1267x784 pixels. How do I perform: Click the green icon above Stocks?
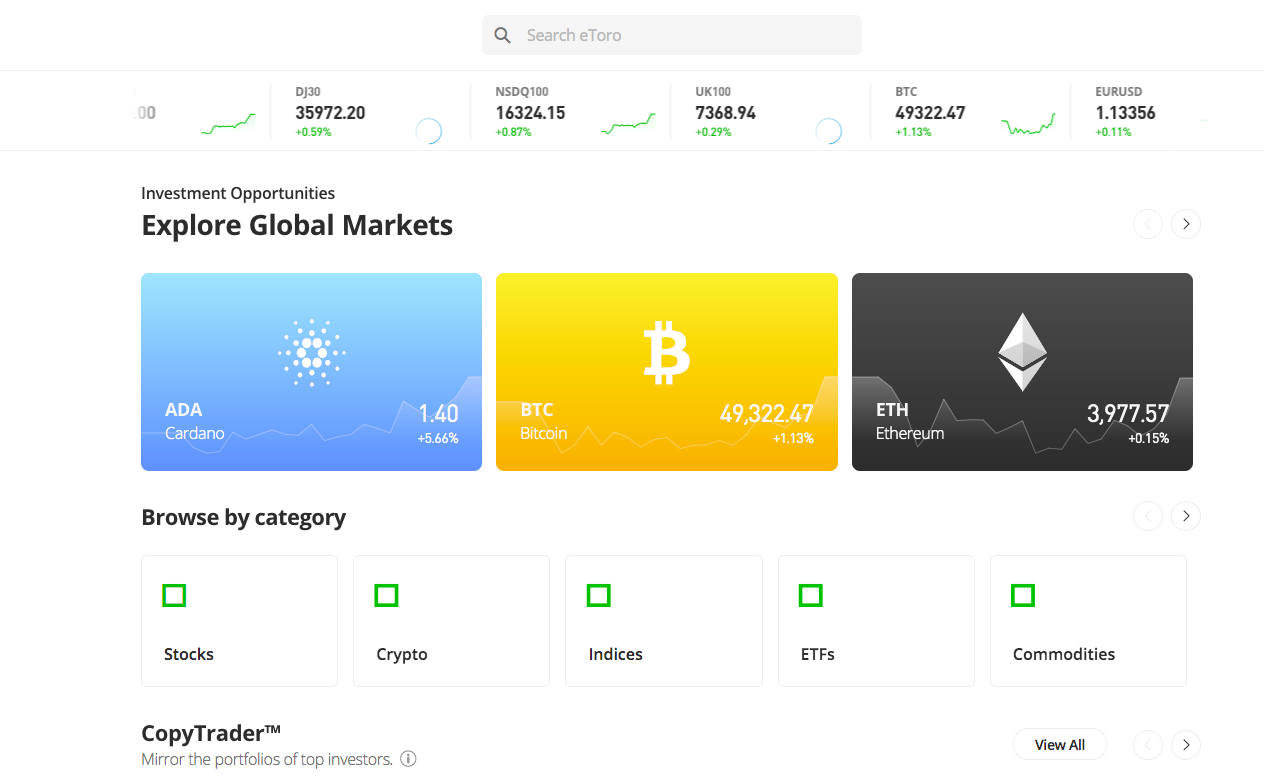click(x=174, y=596)
